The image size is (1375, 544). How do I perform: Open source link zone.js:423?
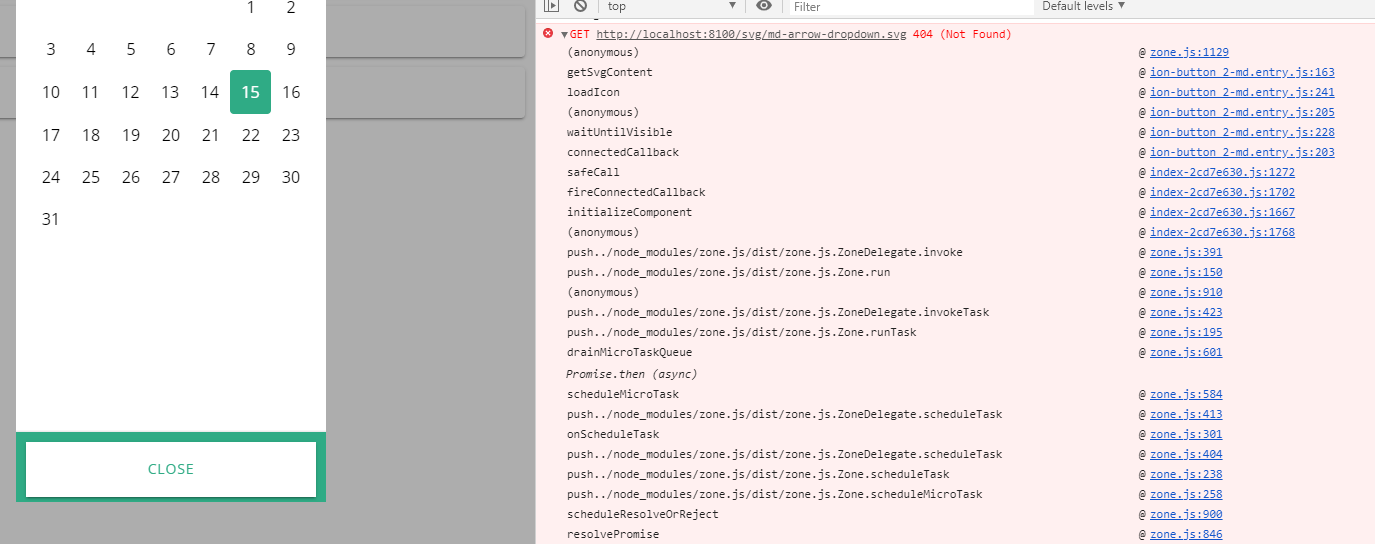point(1186,312)
